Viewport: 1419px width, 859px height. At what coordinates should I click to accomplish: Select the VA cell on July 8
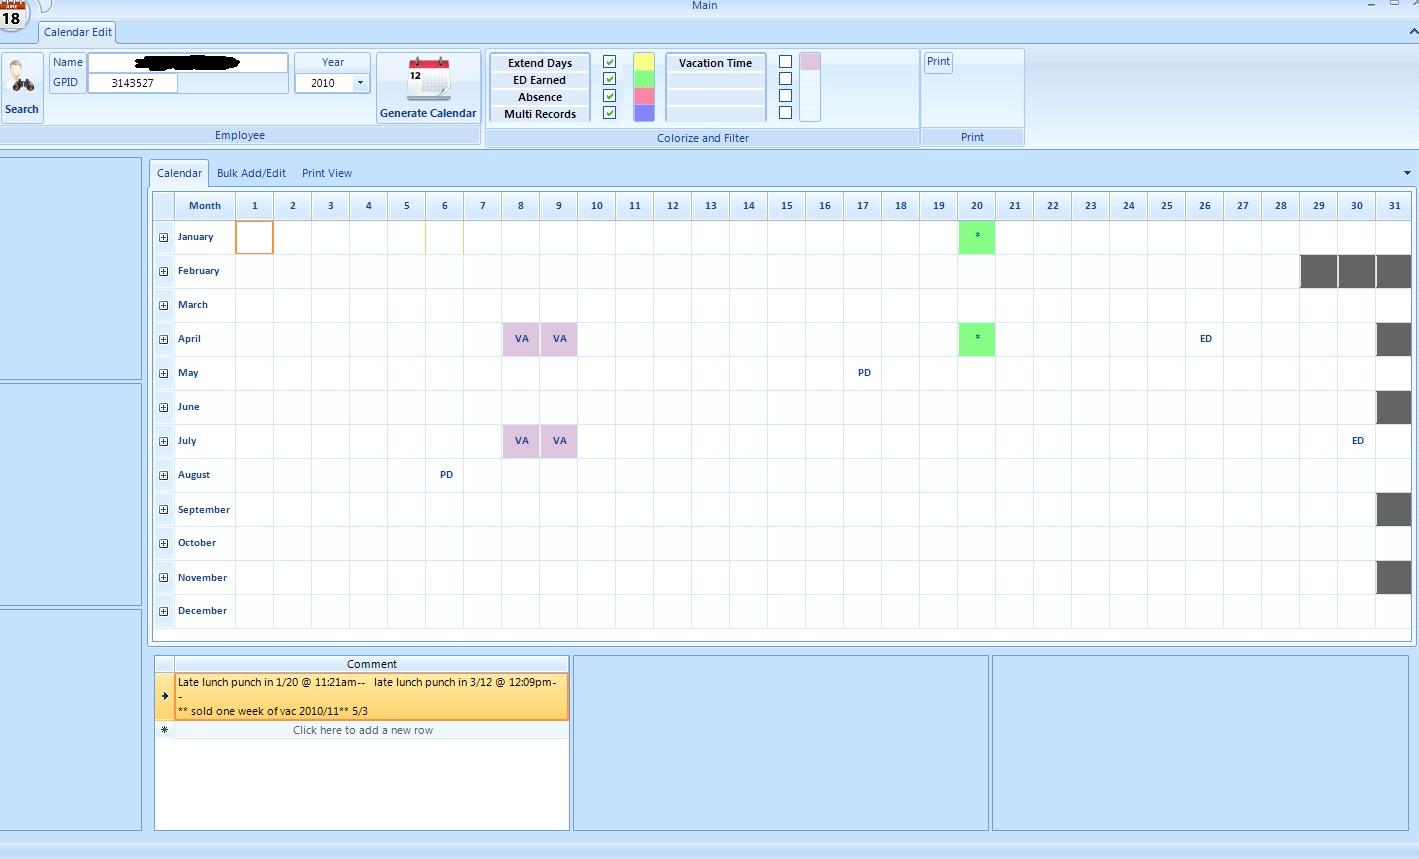(x=521, y=441)
